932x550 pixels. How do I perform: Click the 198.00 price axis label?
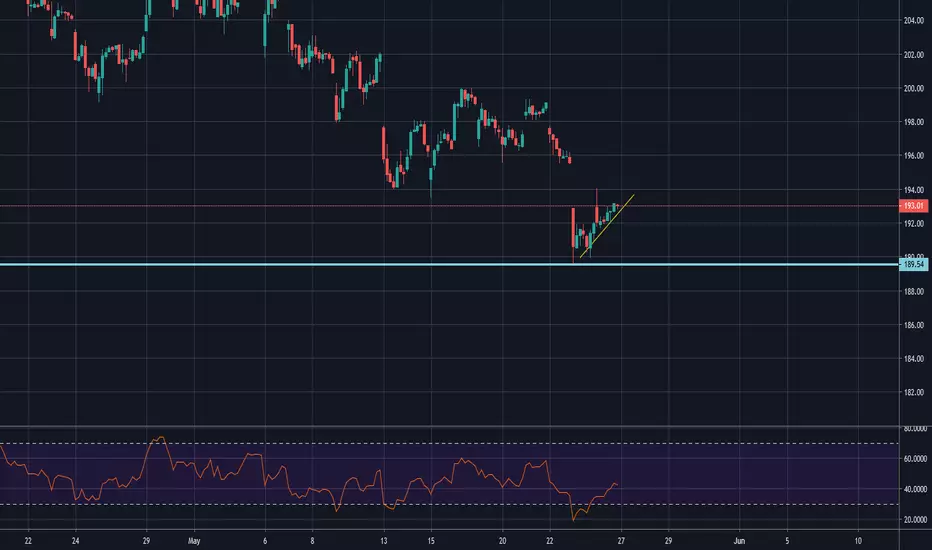914,122
